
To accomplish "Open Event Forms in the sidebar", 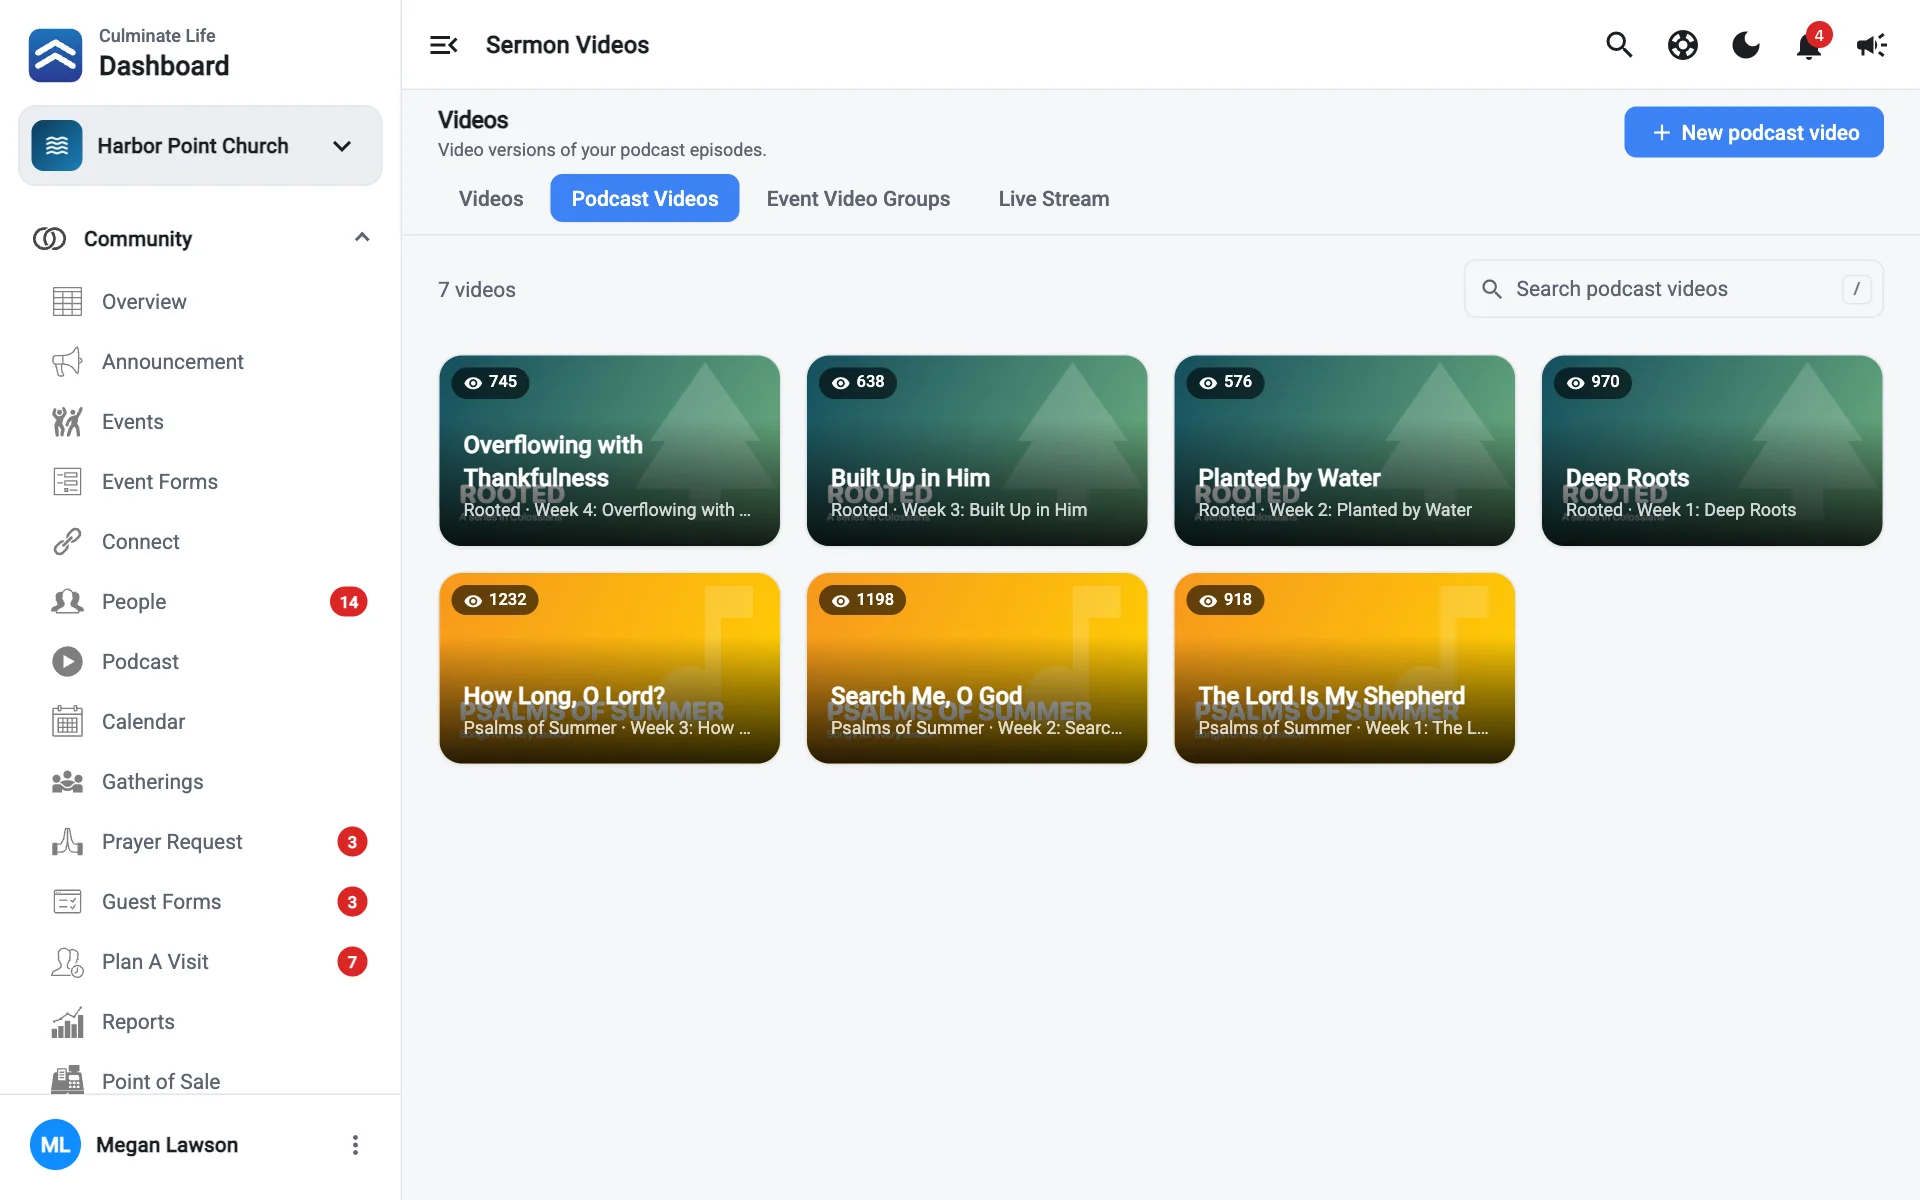I will (x=200, y=482).
